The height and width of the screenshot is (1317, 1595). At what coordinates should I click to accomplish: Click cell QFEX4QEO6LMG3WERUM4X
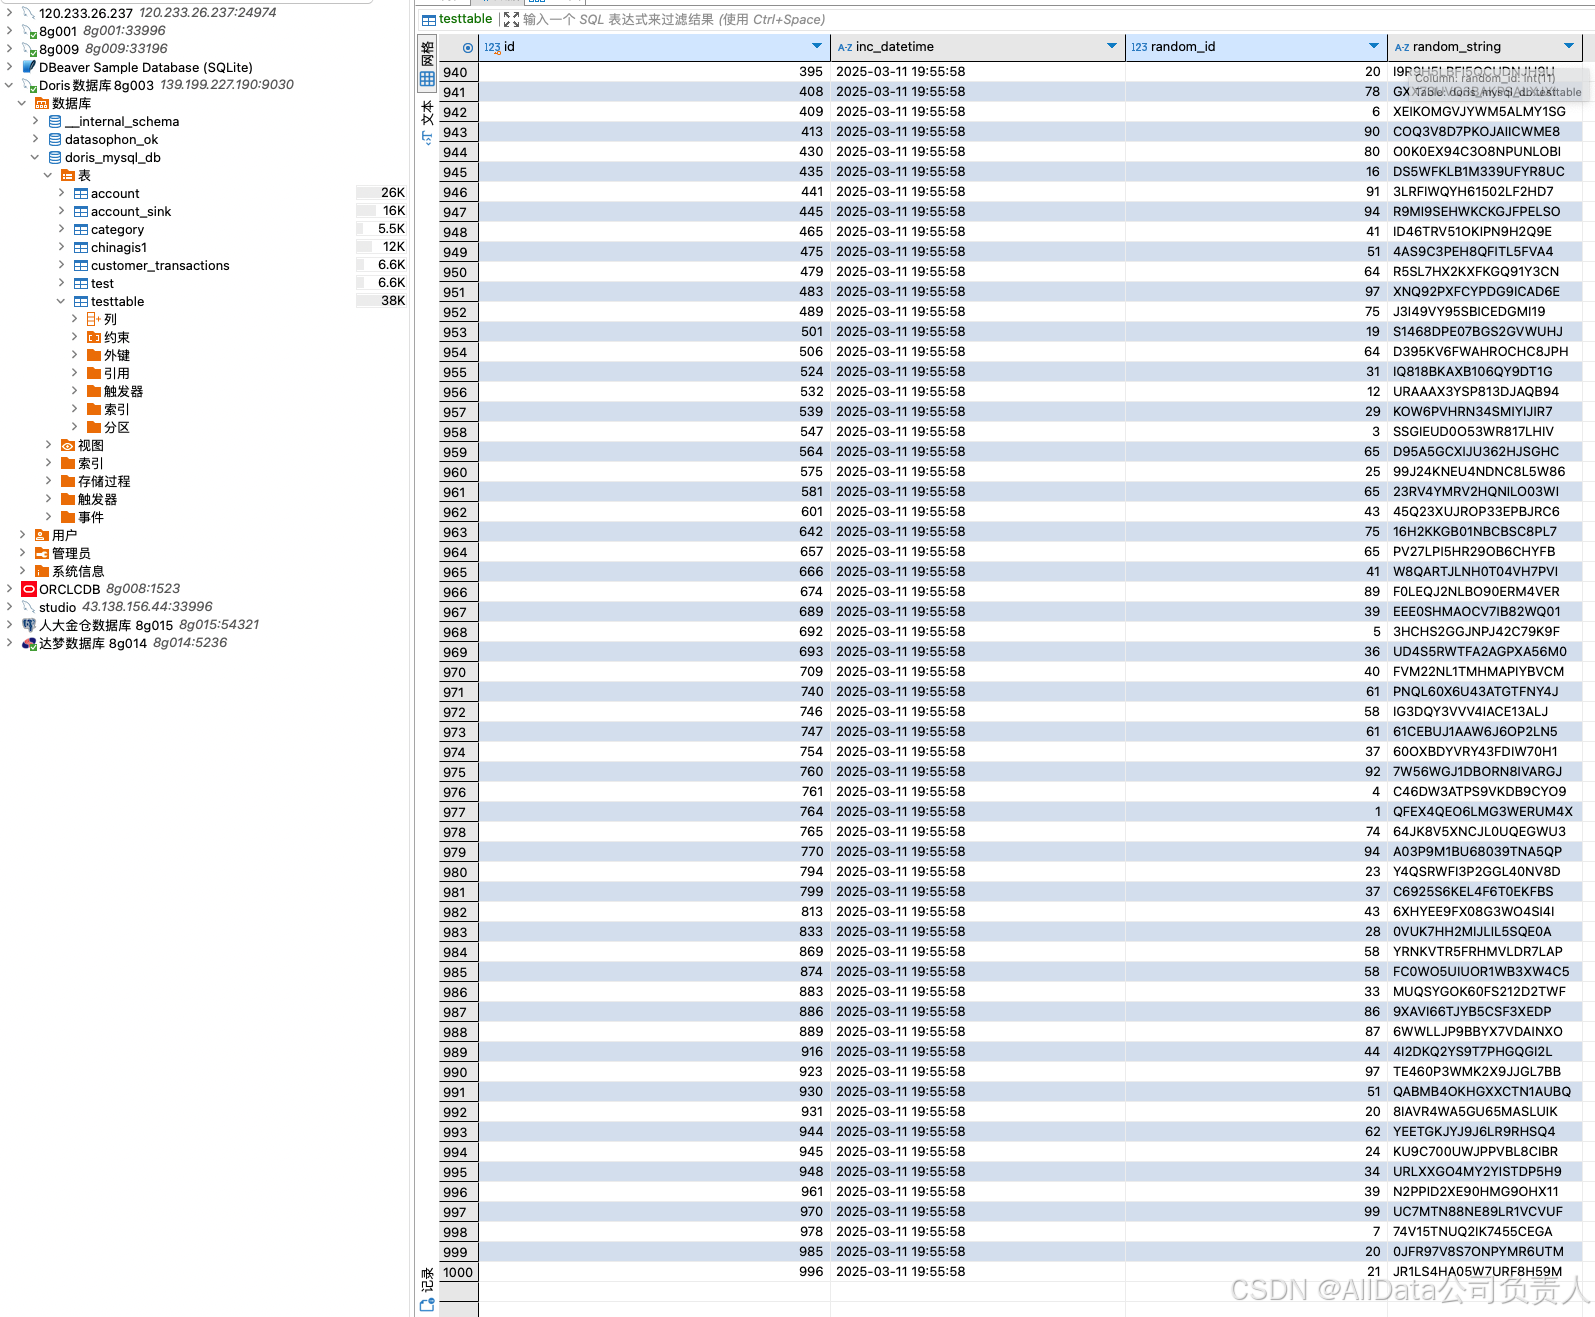coord(1483,812)
